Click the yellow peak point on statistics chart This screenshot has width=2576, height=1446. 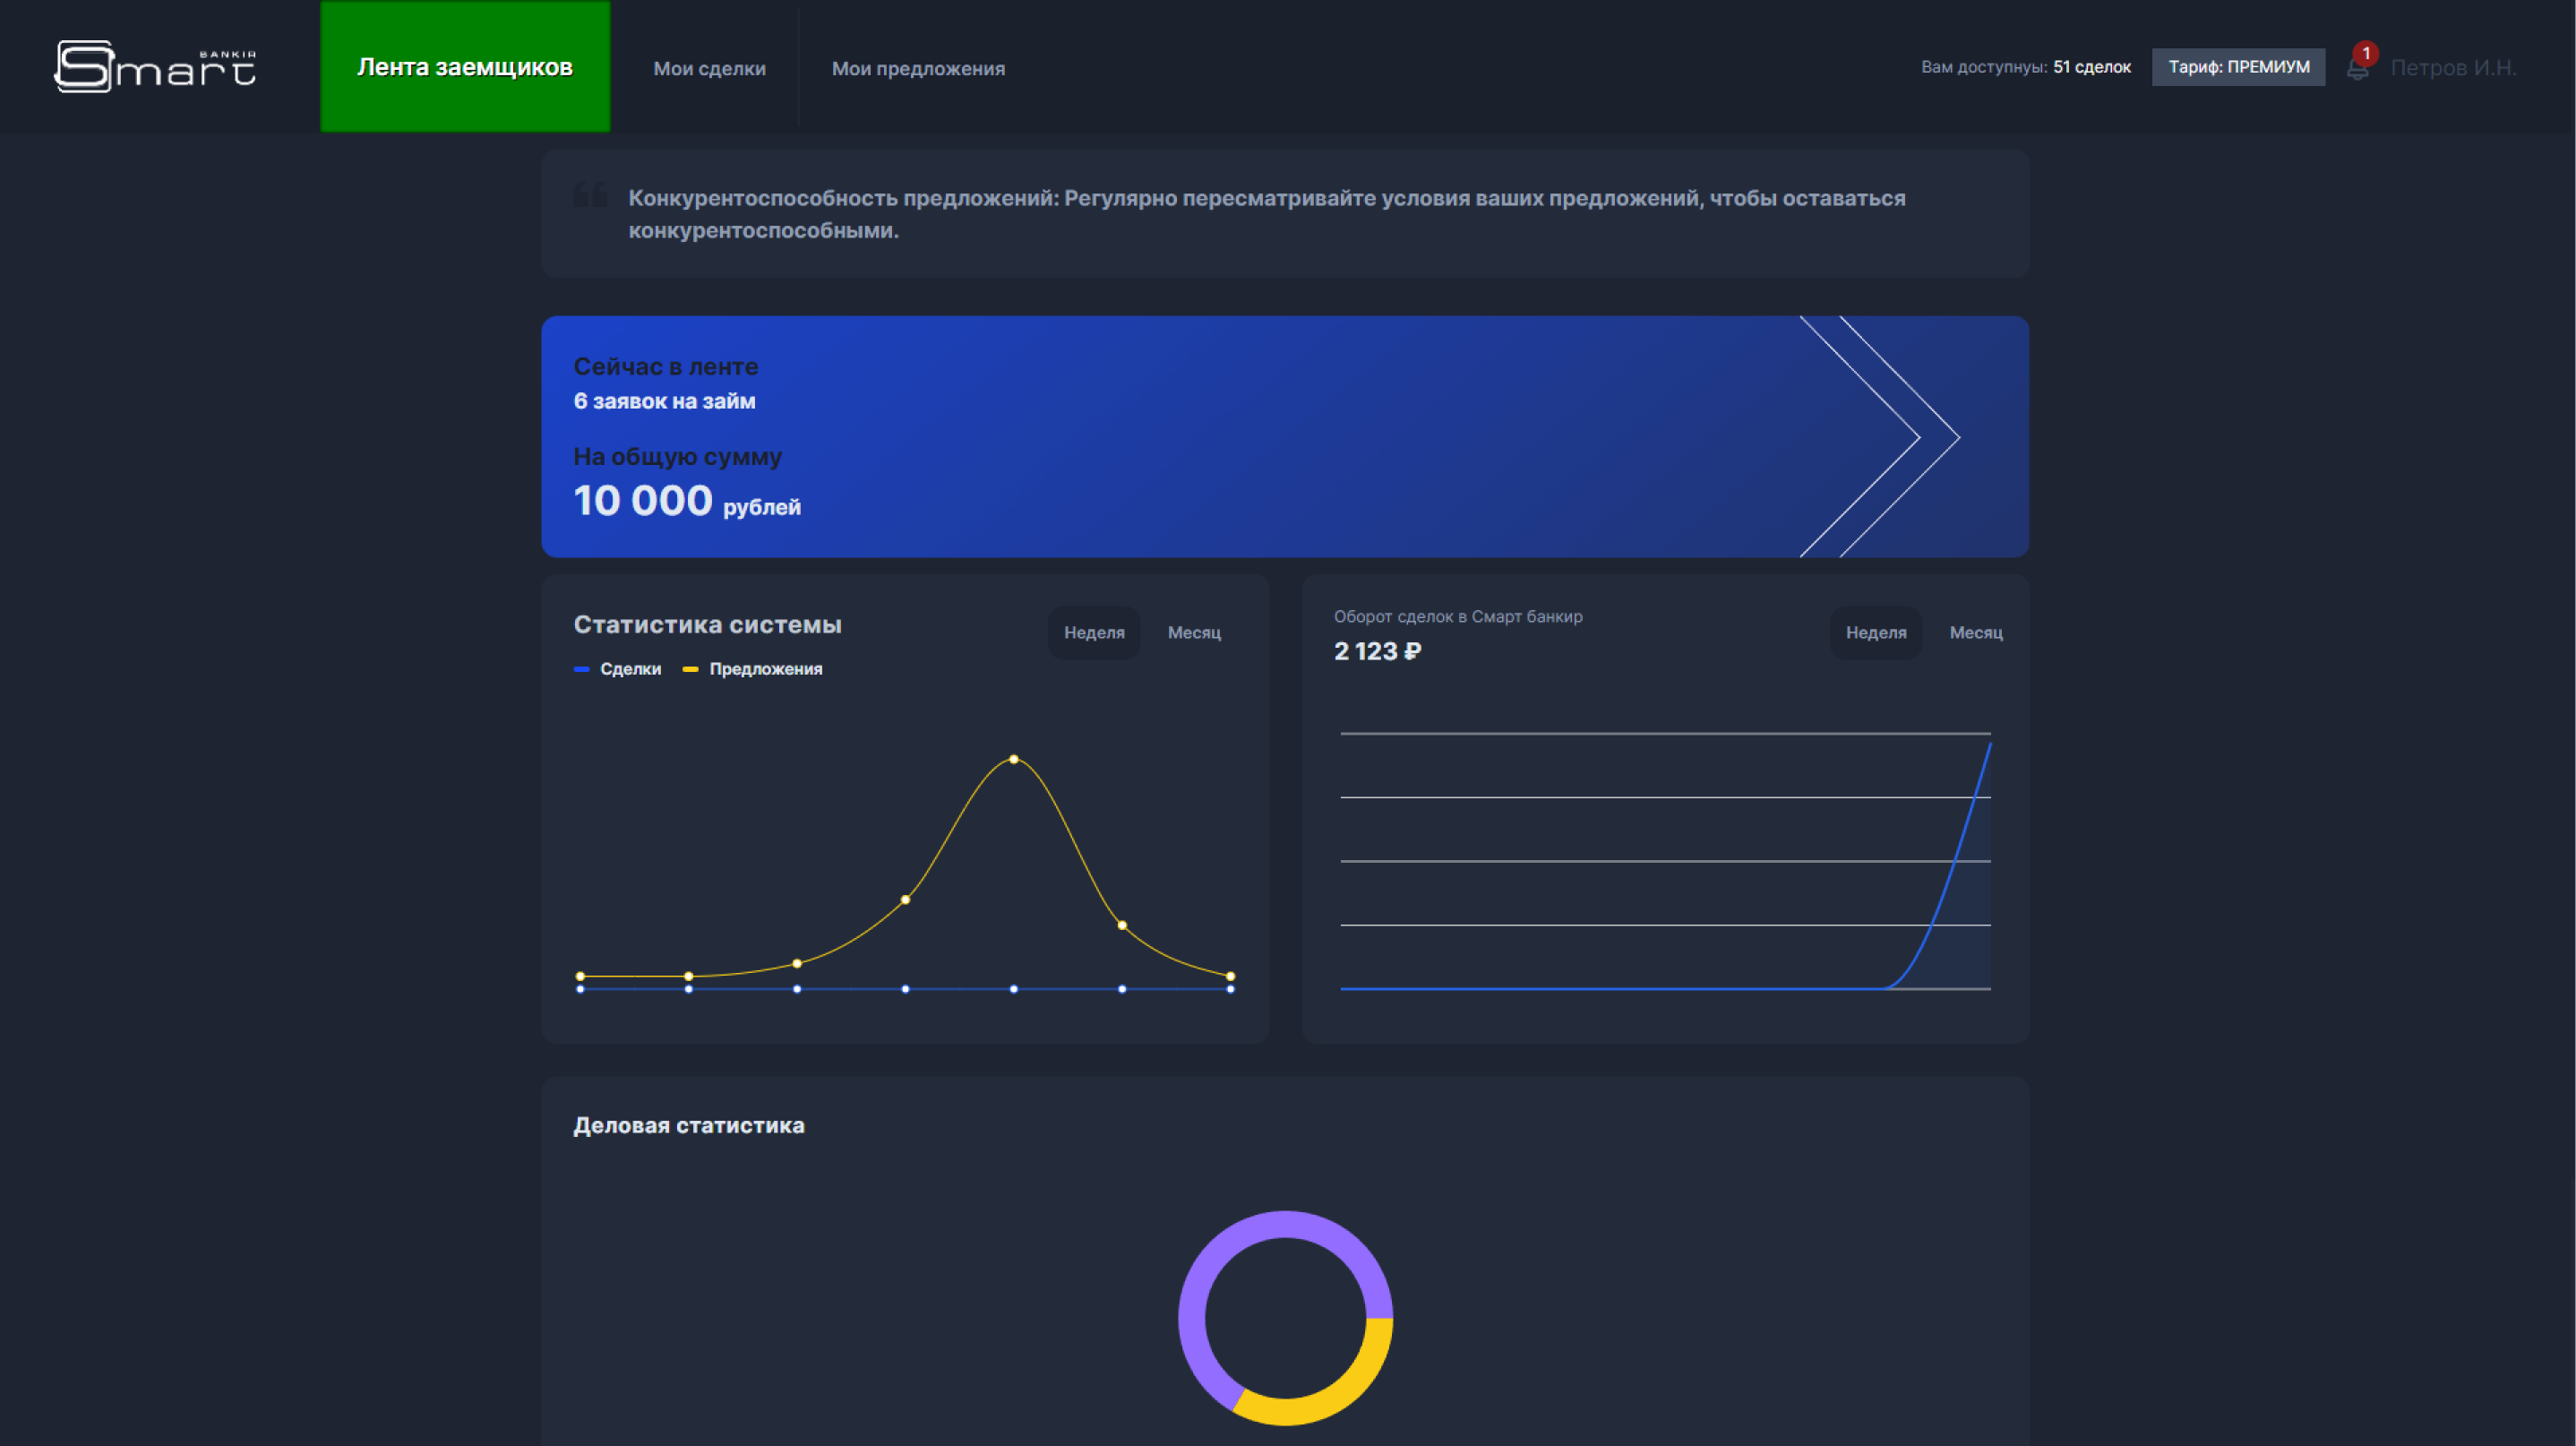pyautogui.click(x=1013, y=759)
